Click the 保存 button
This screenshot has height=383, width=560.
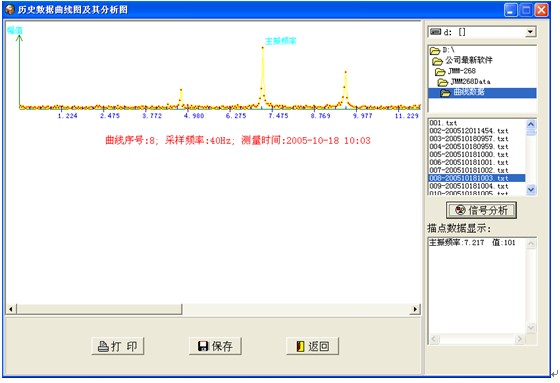(x=215, y=346)
